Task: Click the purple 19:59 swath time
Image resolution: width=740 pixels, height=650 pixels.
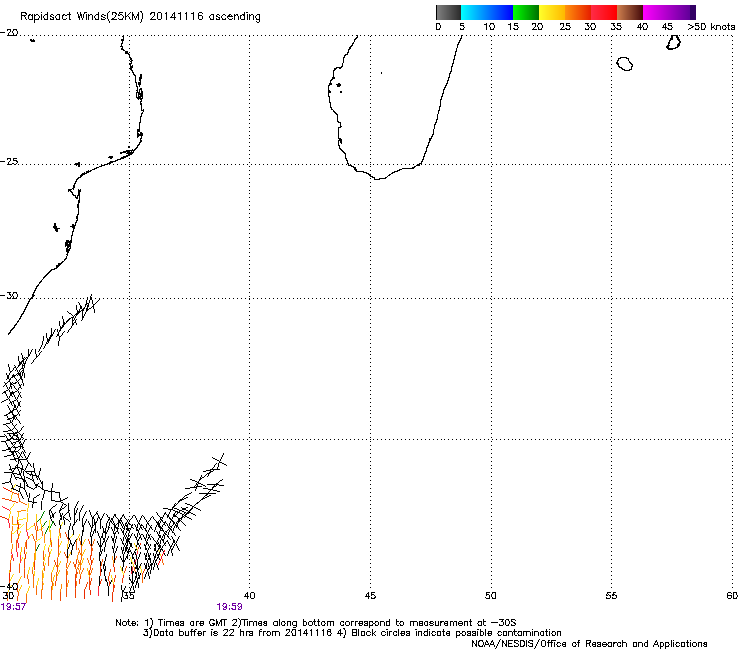Action: (229, 607)
